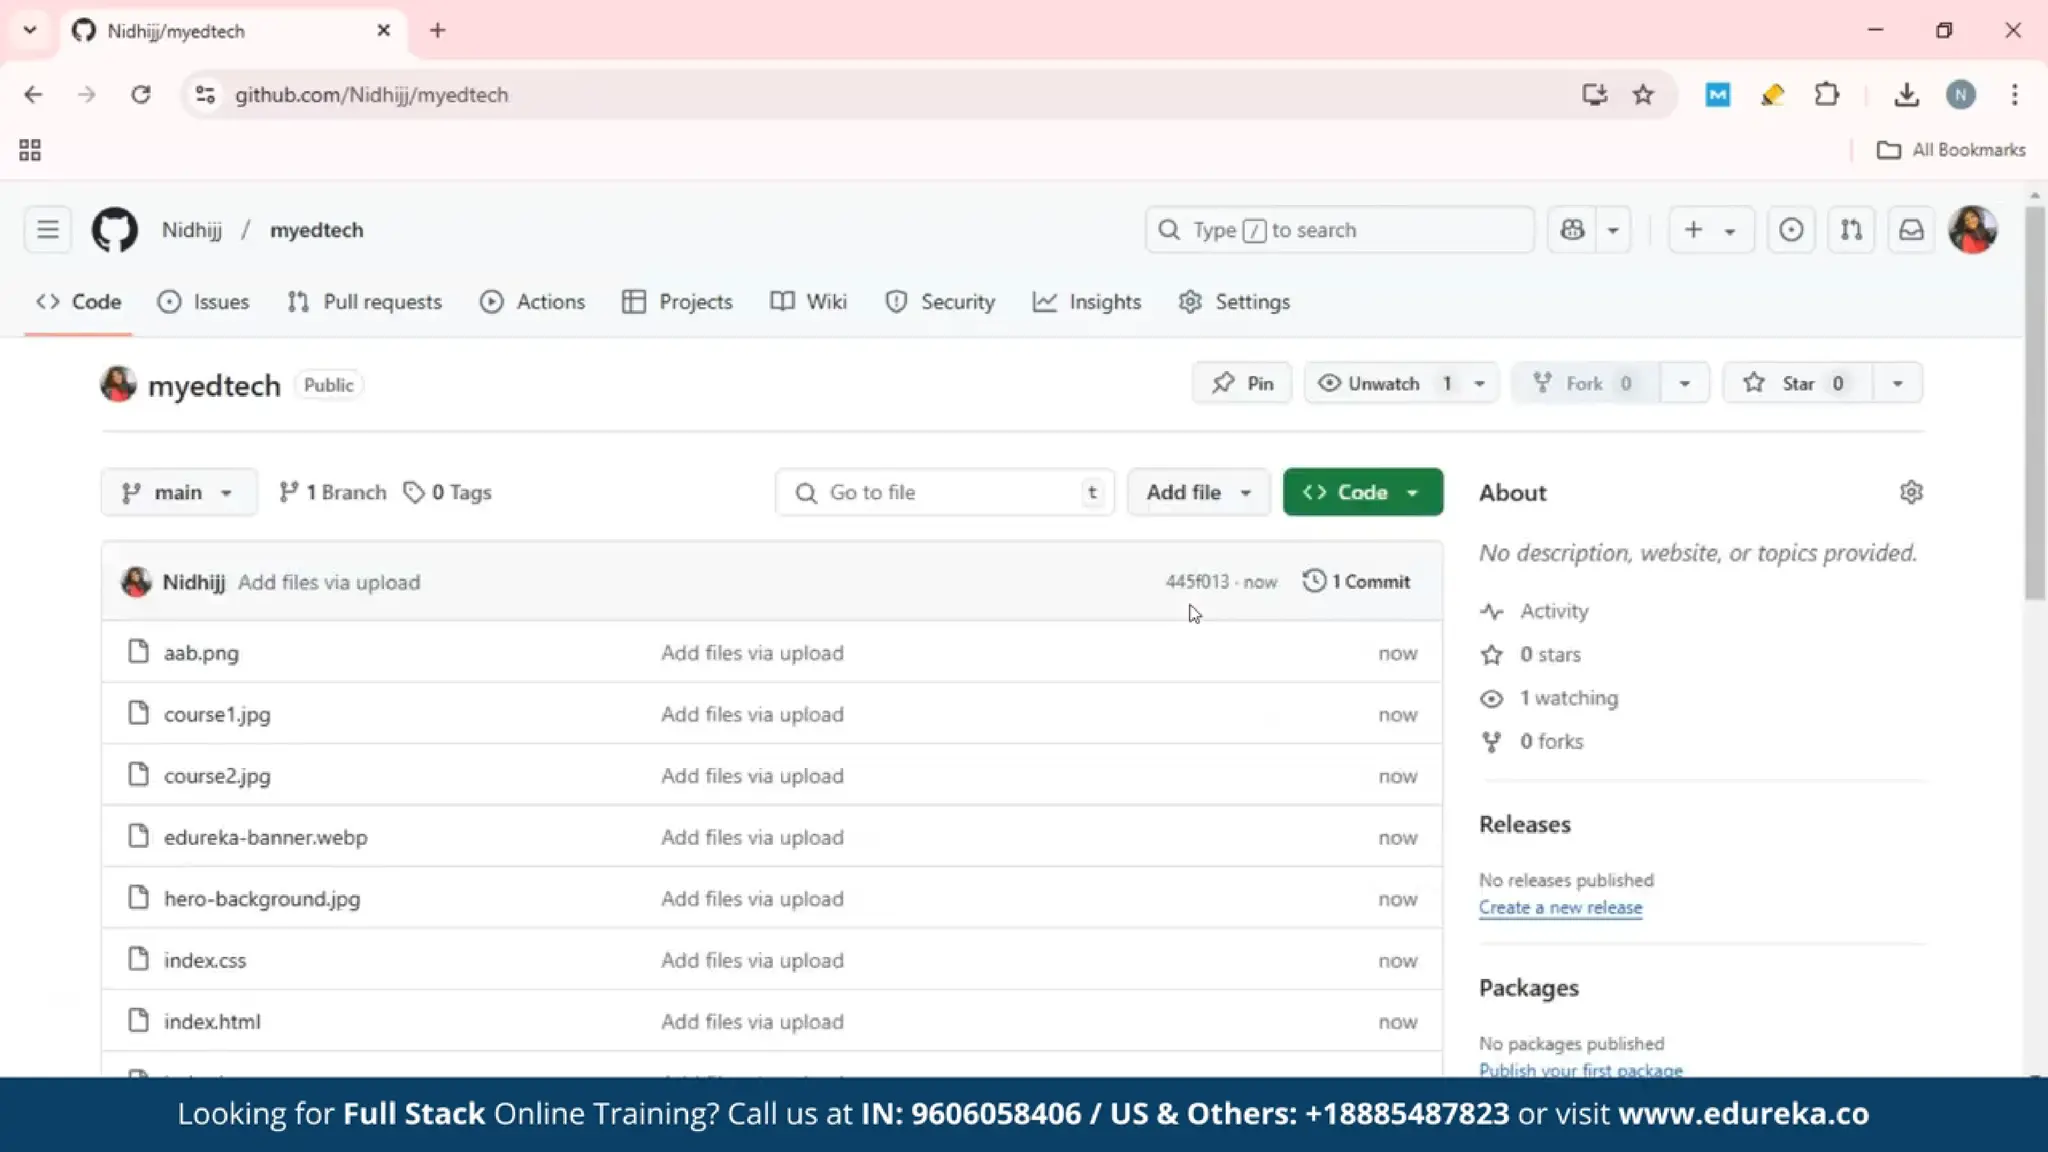
Task: Bookmark this page with star icon
Action: click(x=1643, y=94)
